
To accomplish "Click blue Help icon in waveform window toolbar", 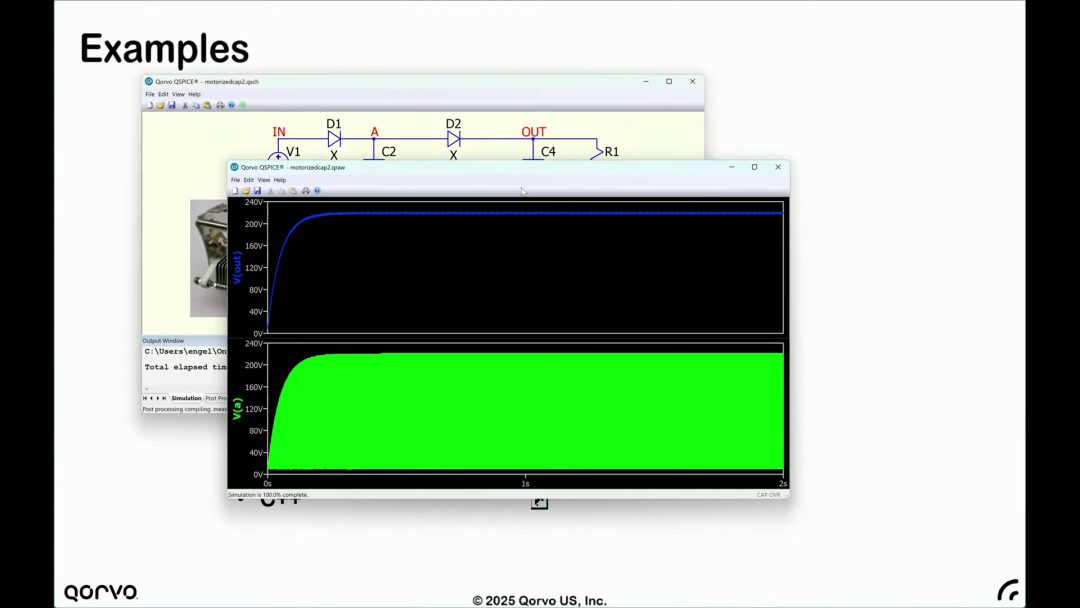I will [x=317, y=191].
